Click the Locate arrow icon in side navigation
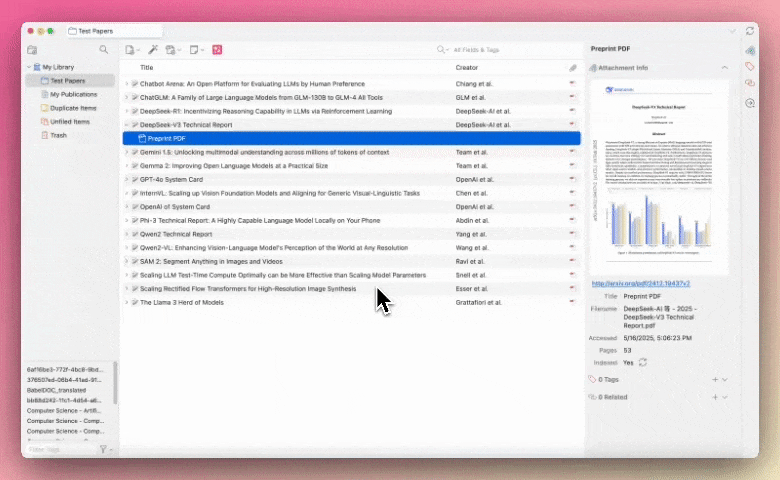780x480 pixels. coord(750,103)
